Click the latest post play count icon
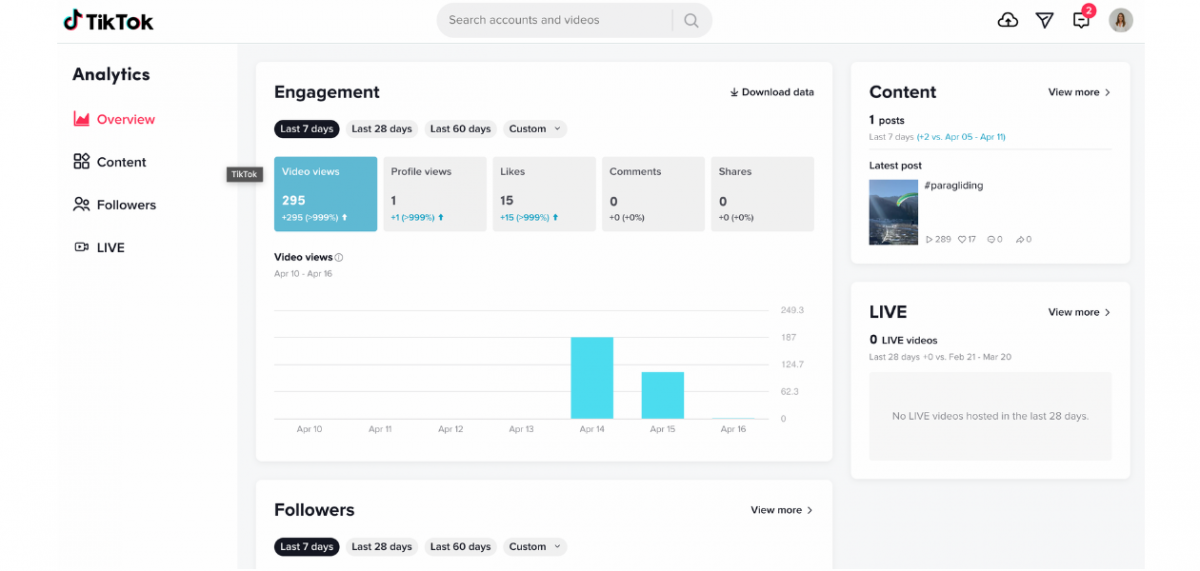 929,240
